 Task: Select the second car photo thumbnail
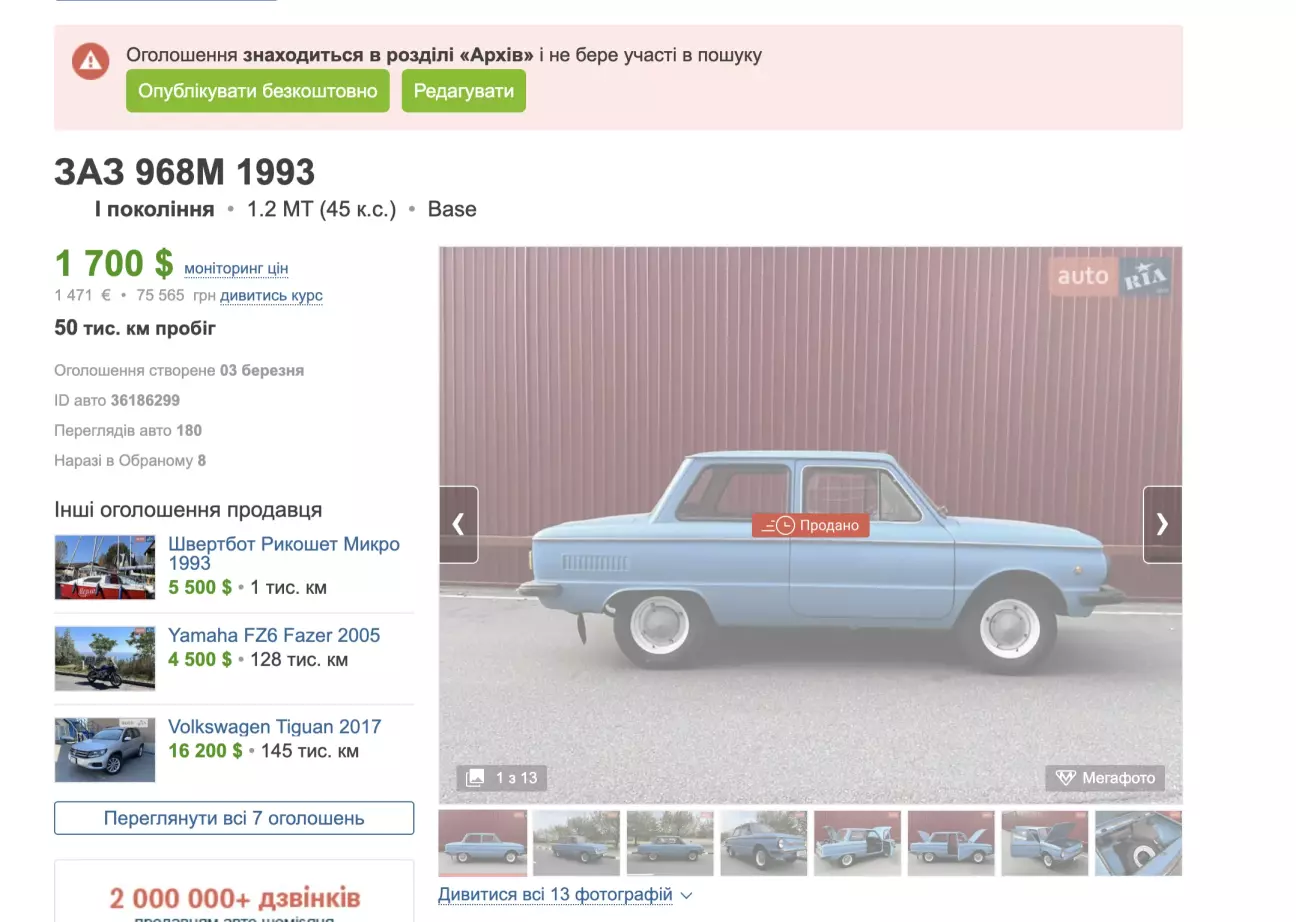pyautogui.click(x=577, y=843)
